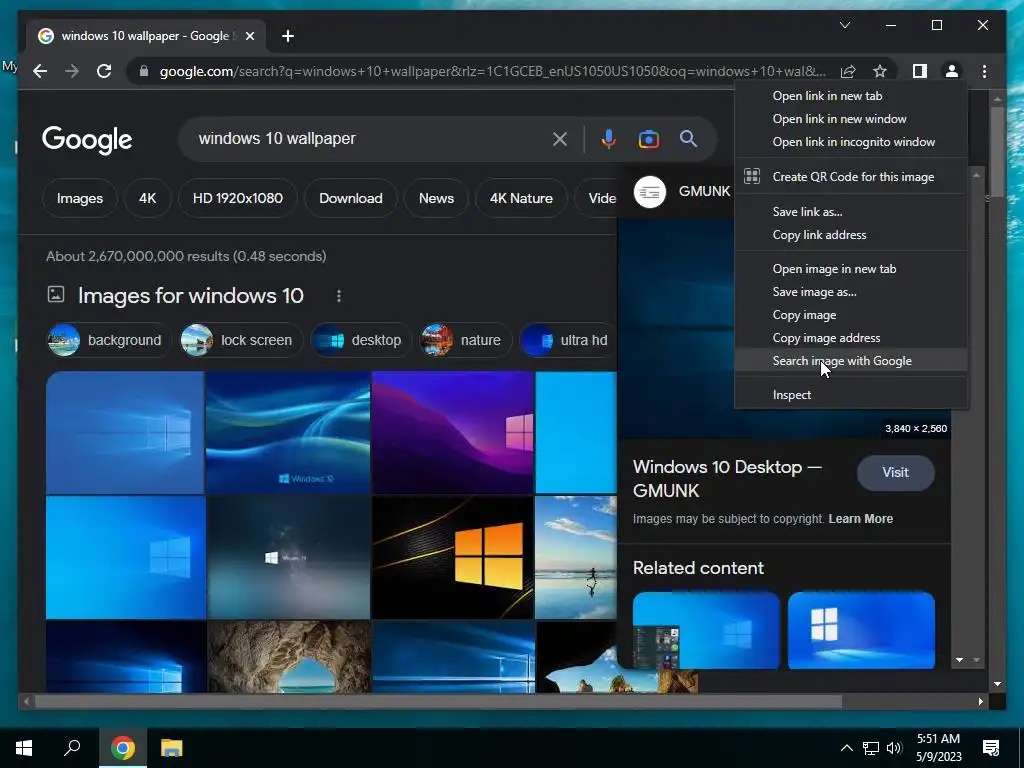Click the Chrome forward arrow
The image size is (1024, 768).
[x=72, y=71]
